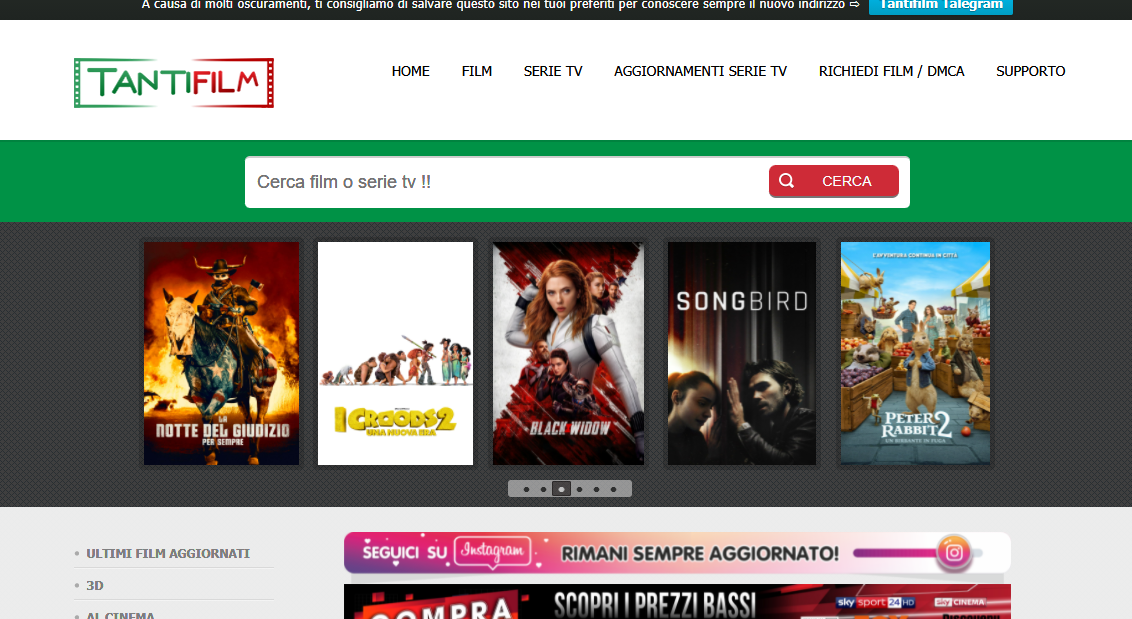Click the Tantifilm logo
This screenshot has width=1132, height=619.
[x=174, y=83]
